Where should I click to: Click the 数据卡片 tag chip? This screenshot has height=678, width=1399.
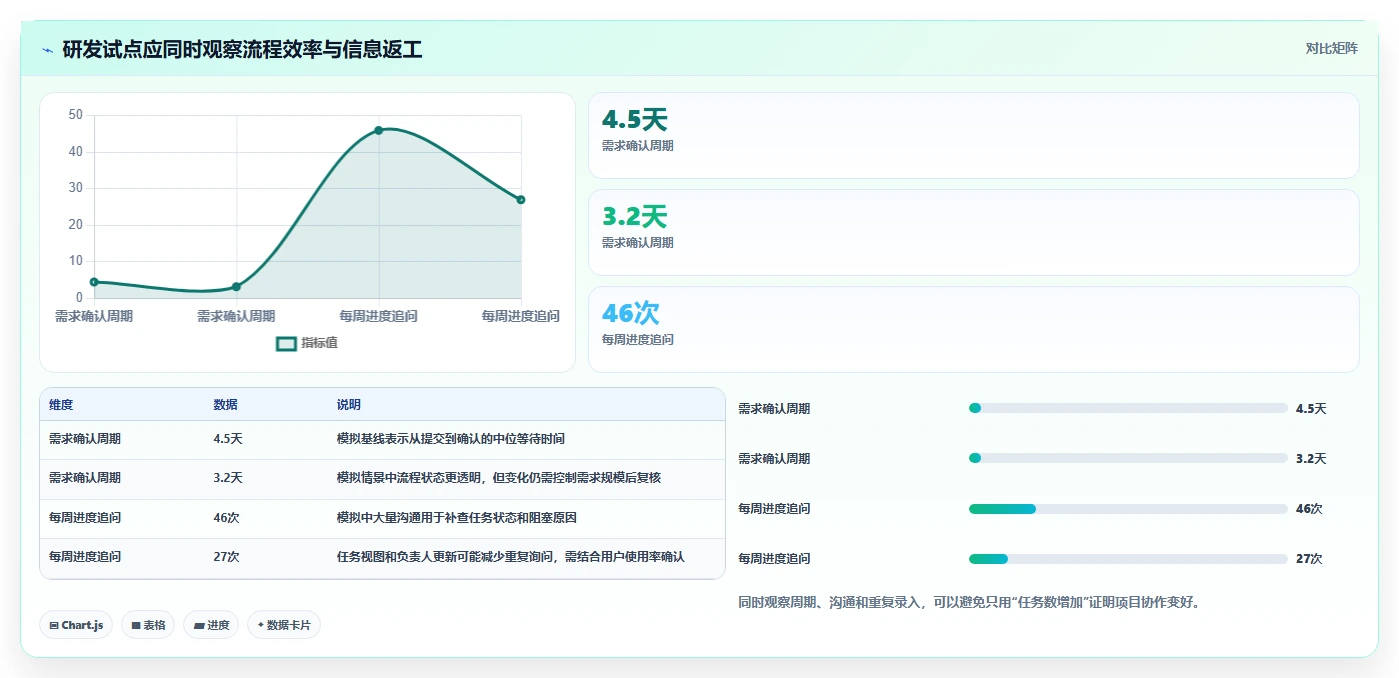click(284, 625)
